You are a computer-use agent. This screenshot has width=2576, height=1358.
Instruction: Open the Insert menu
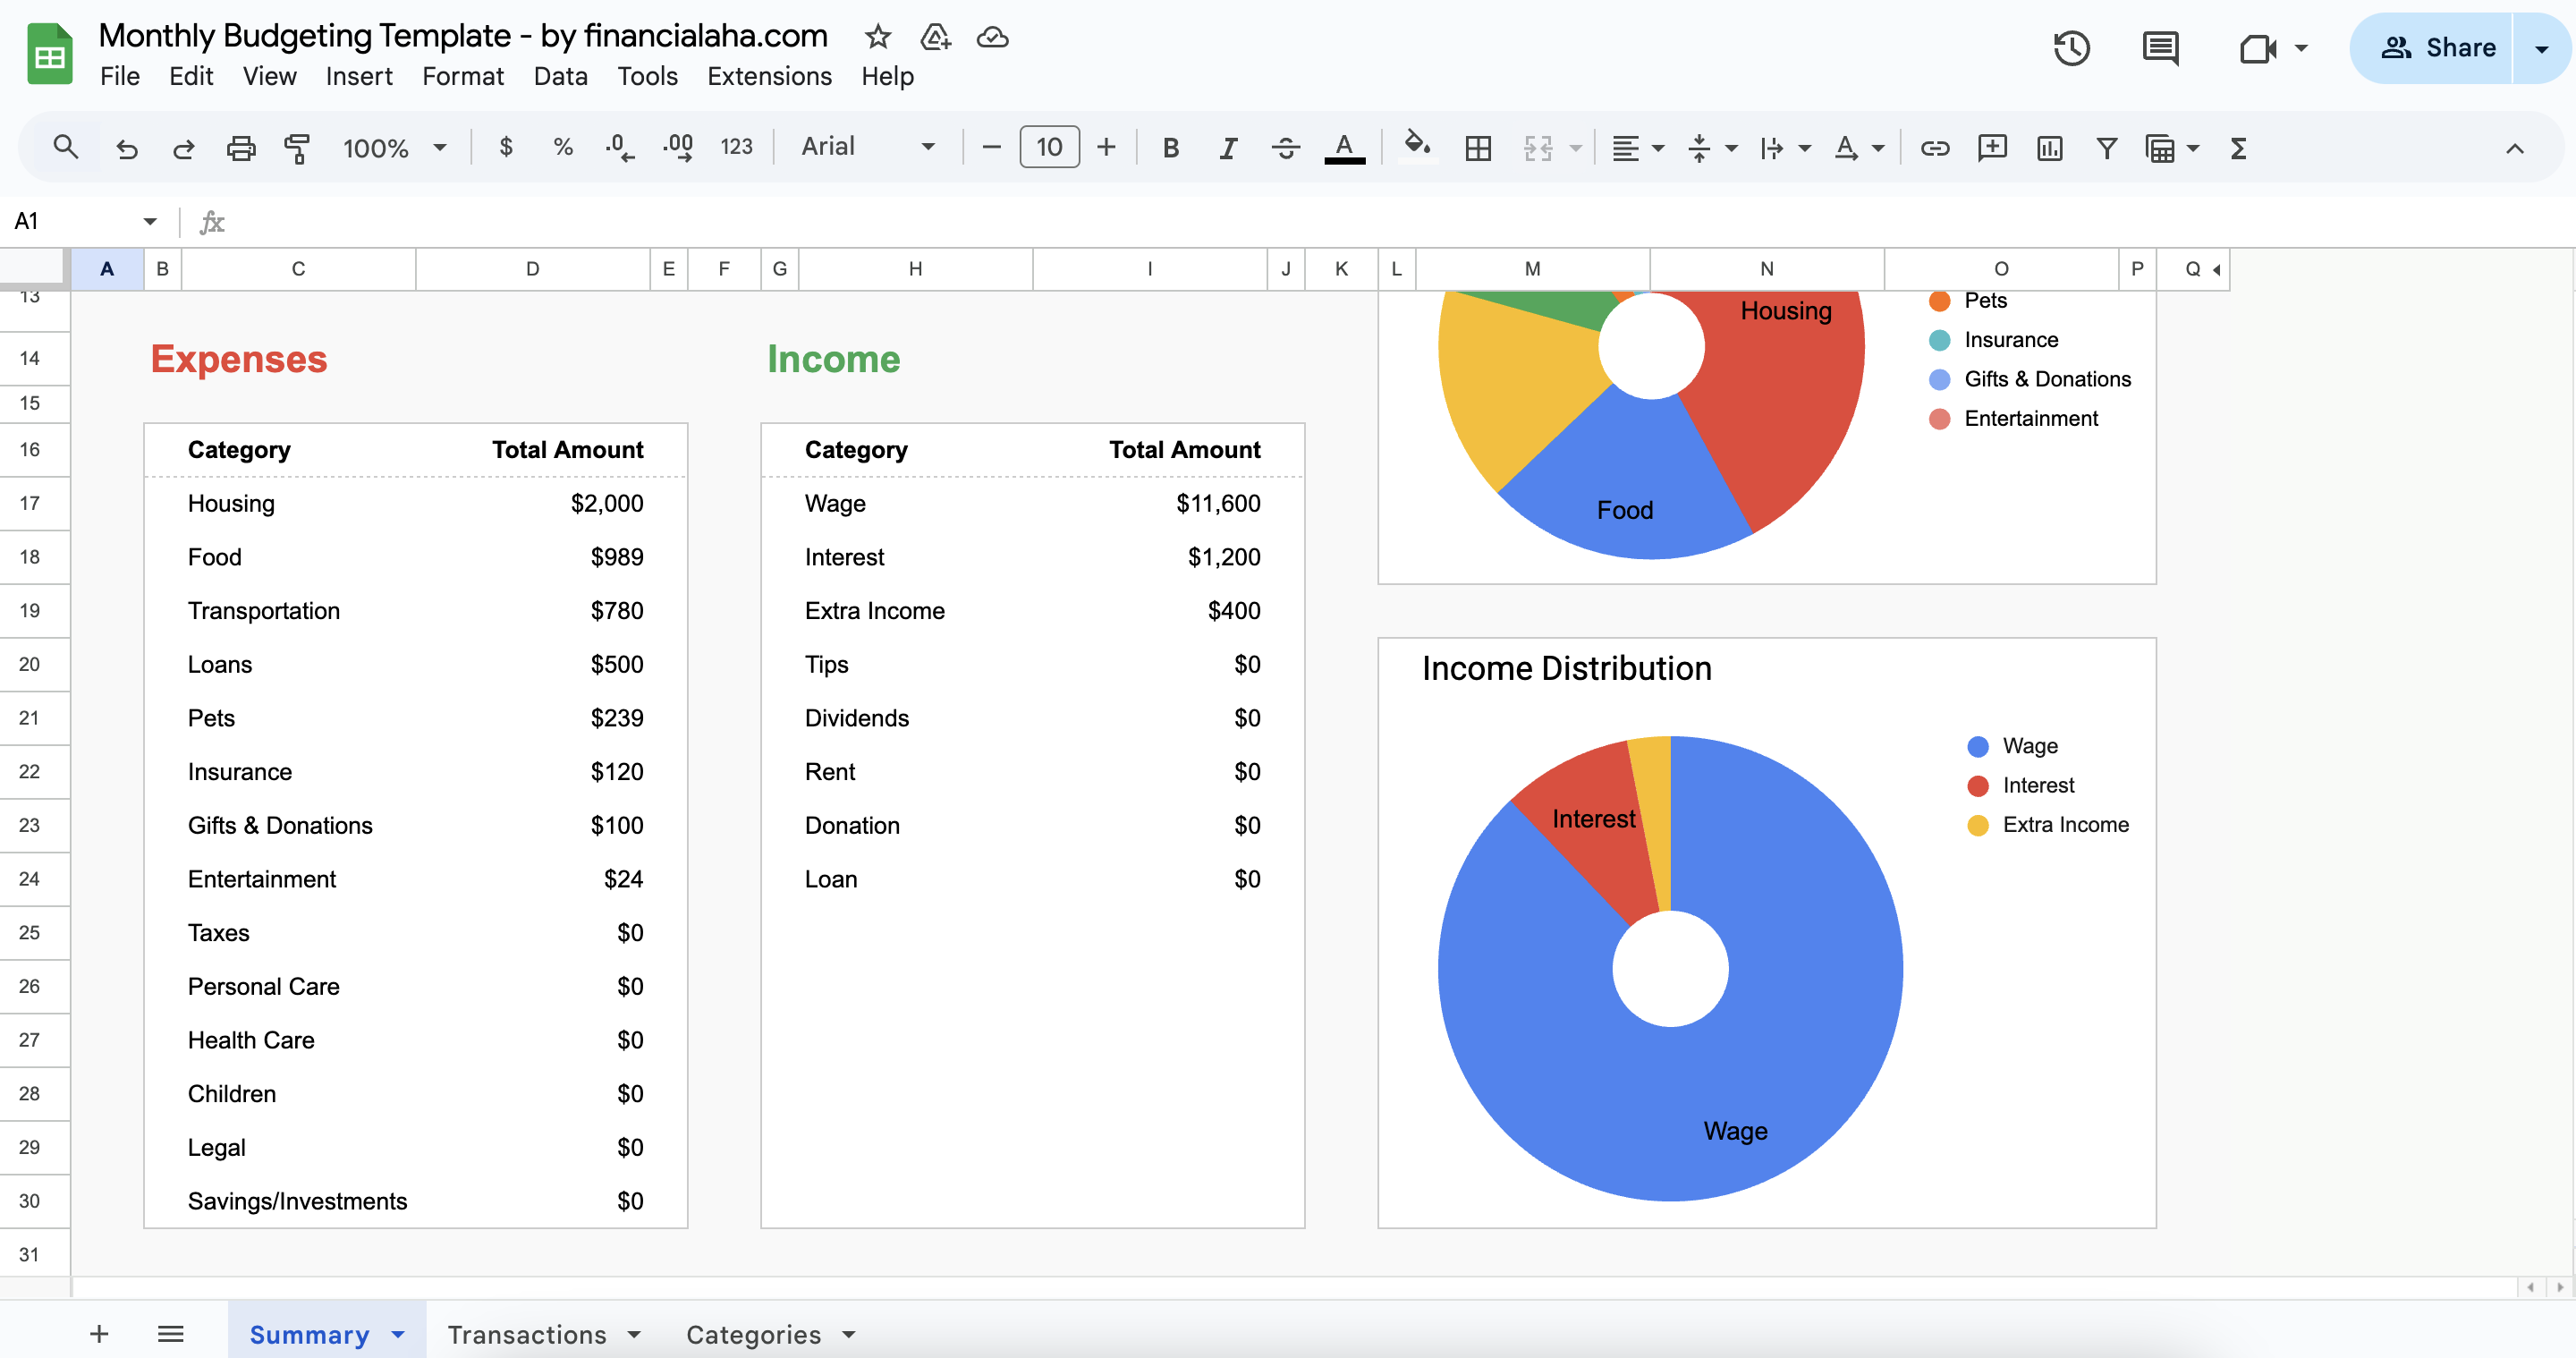click(x=359, y=76)
